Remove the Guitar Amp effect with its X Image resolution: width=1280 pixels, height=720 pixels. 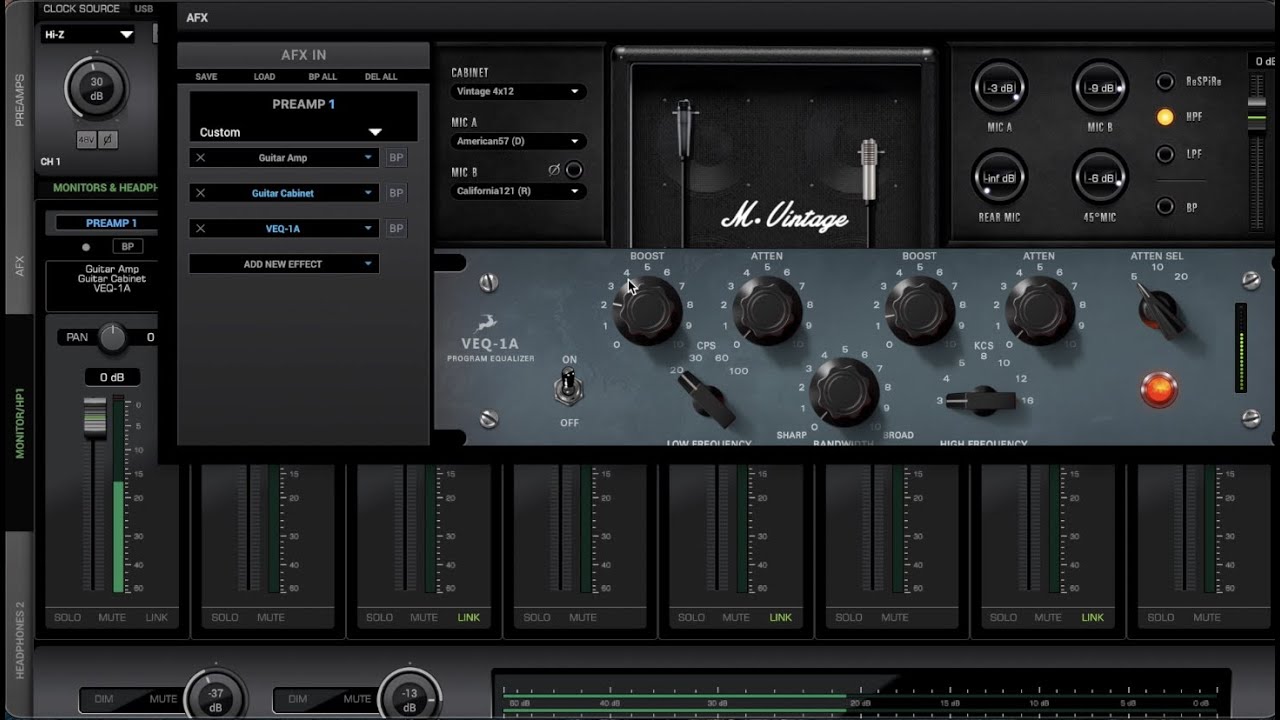(200, 158)
